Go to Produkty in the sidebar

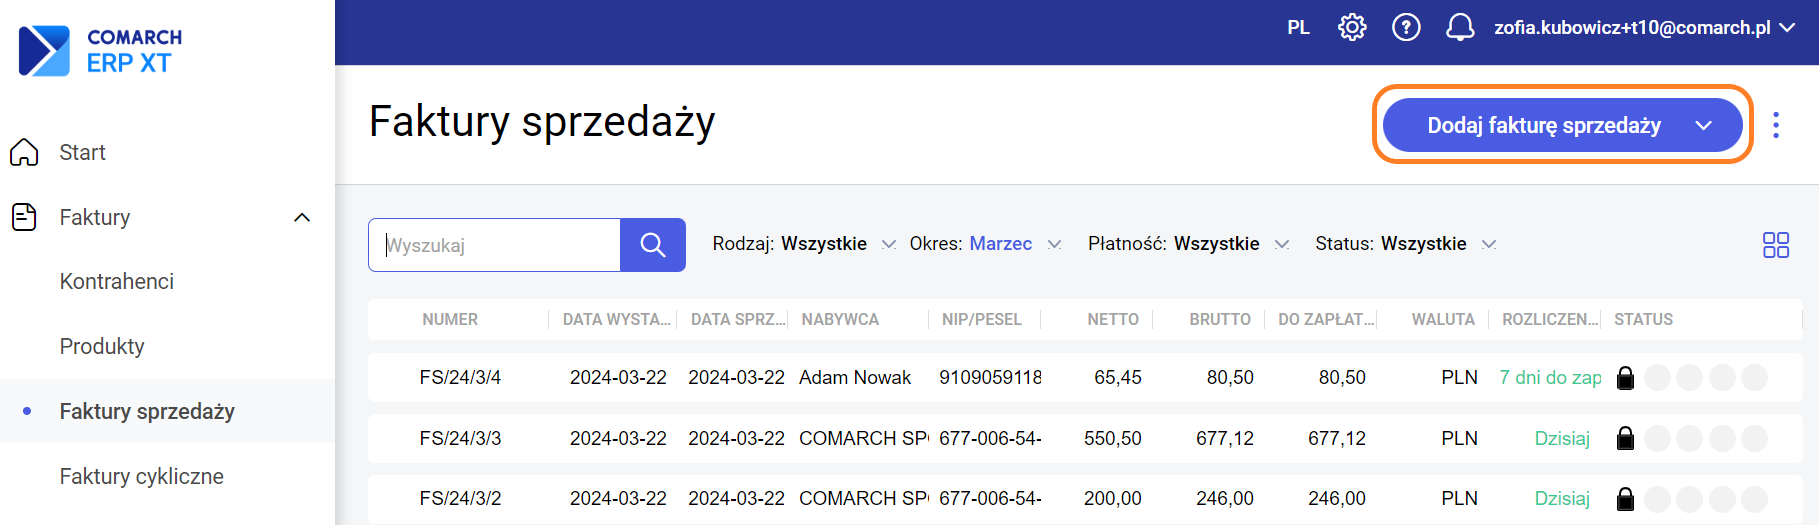(102, 346)
